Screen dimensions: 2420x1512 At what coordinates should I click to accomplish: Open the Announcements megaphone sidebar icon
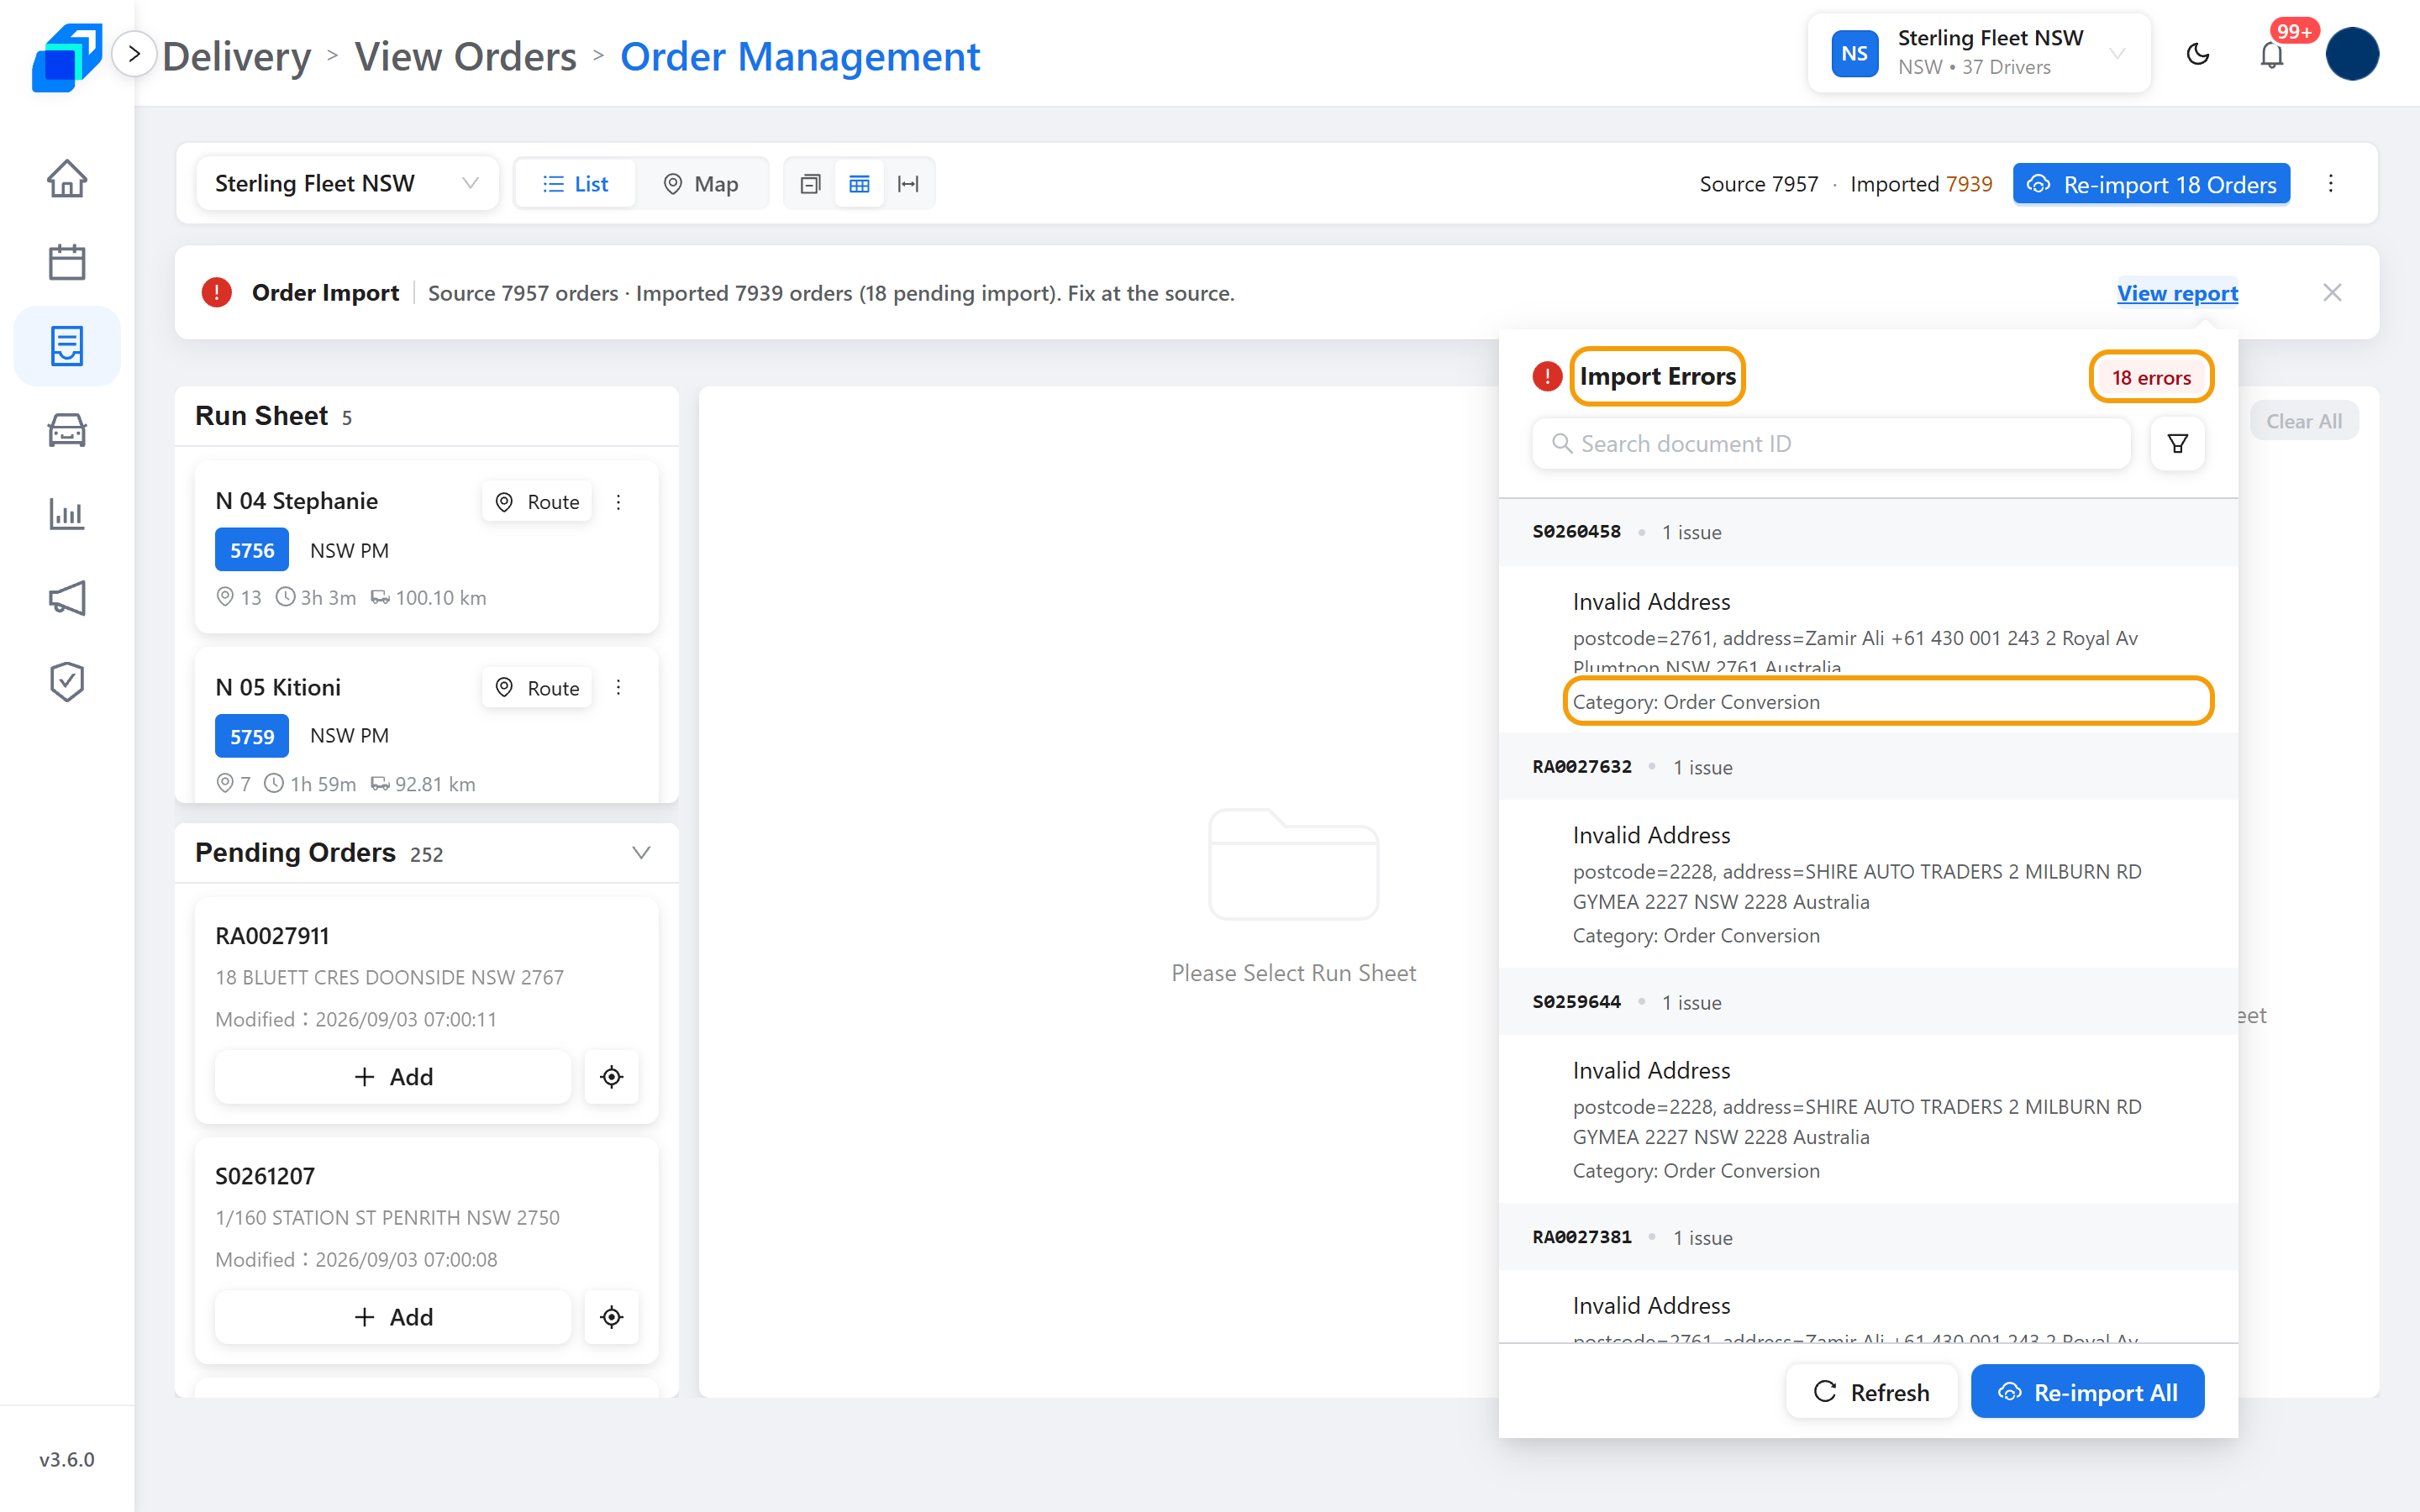tap(67, 598)
